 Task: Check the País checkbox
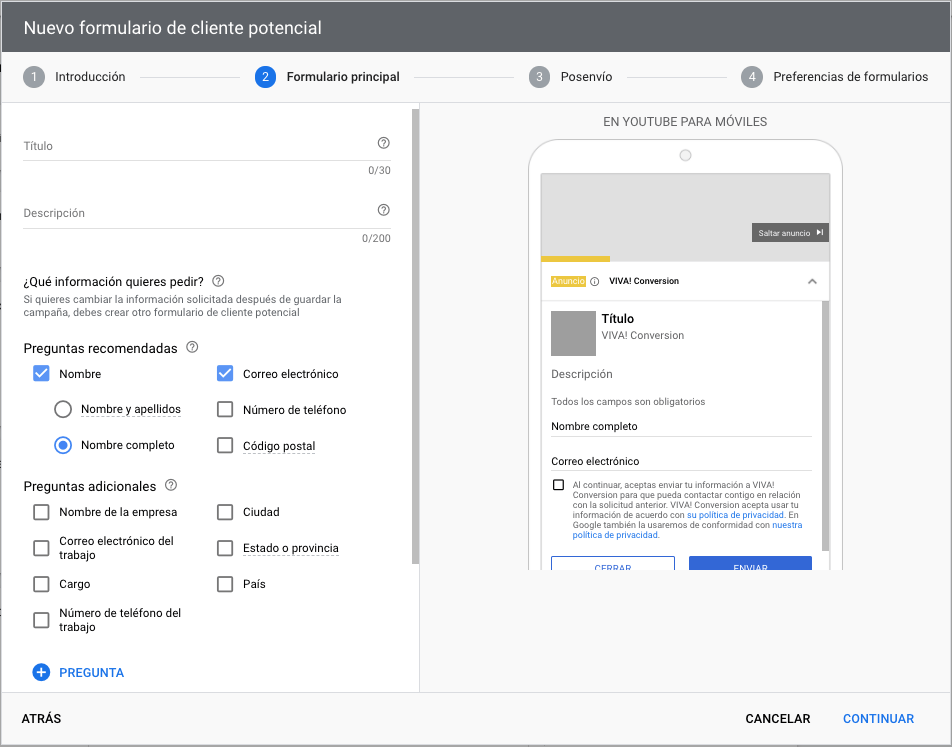coord(225,584)
